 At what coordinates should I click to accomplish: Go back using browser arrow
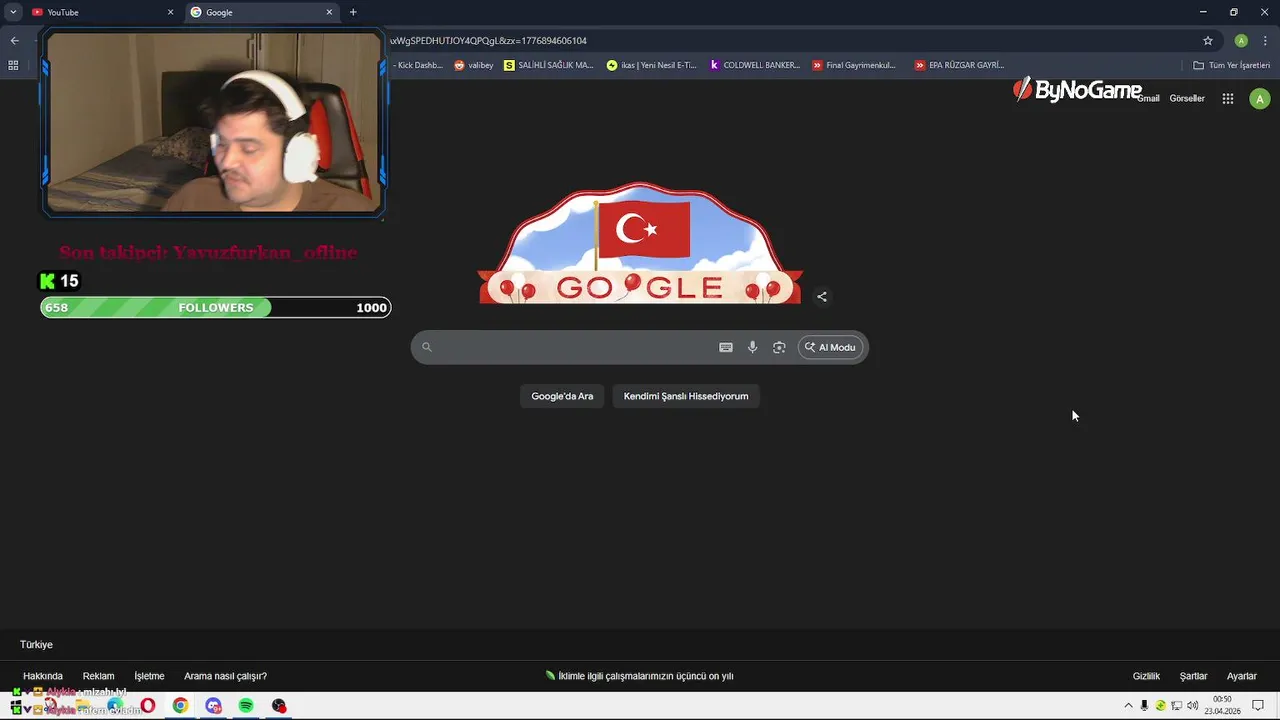click(14, 41)
